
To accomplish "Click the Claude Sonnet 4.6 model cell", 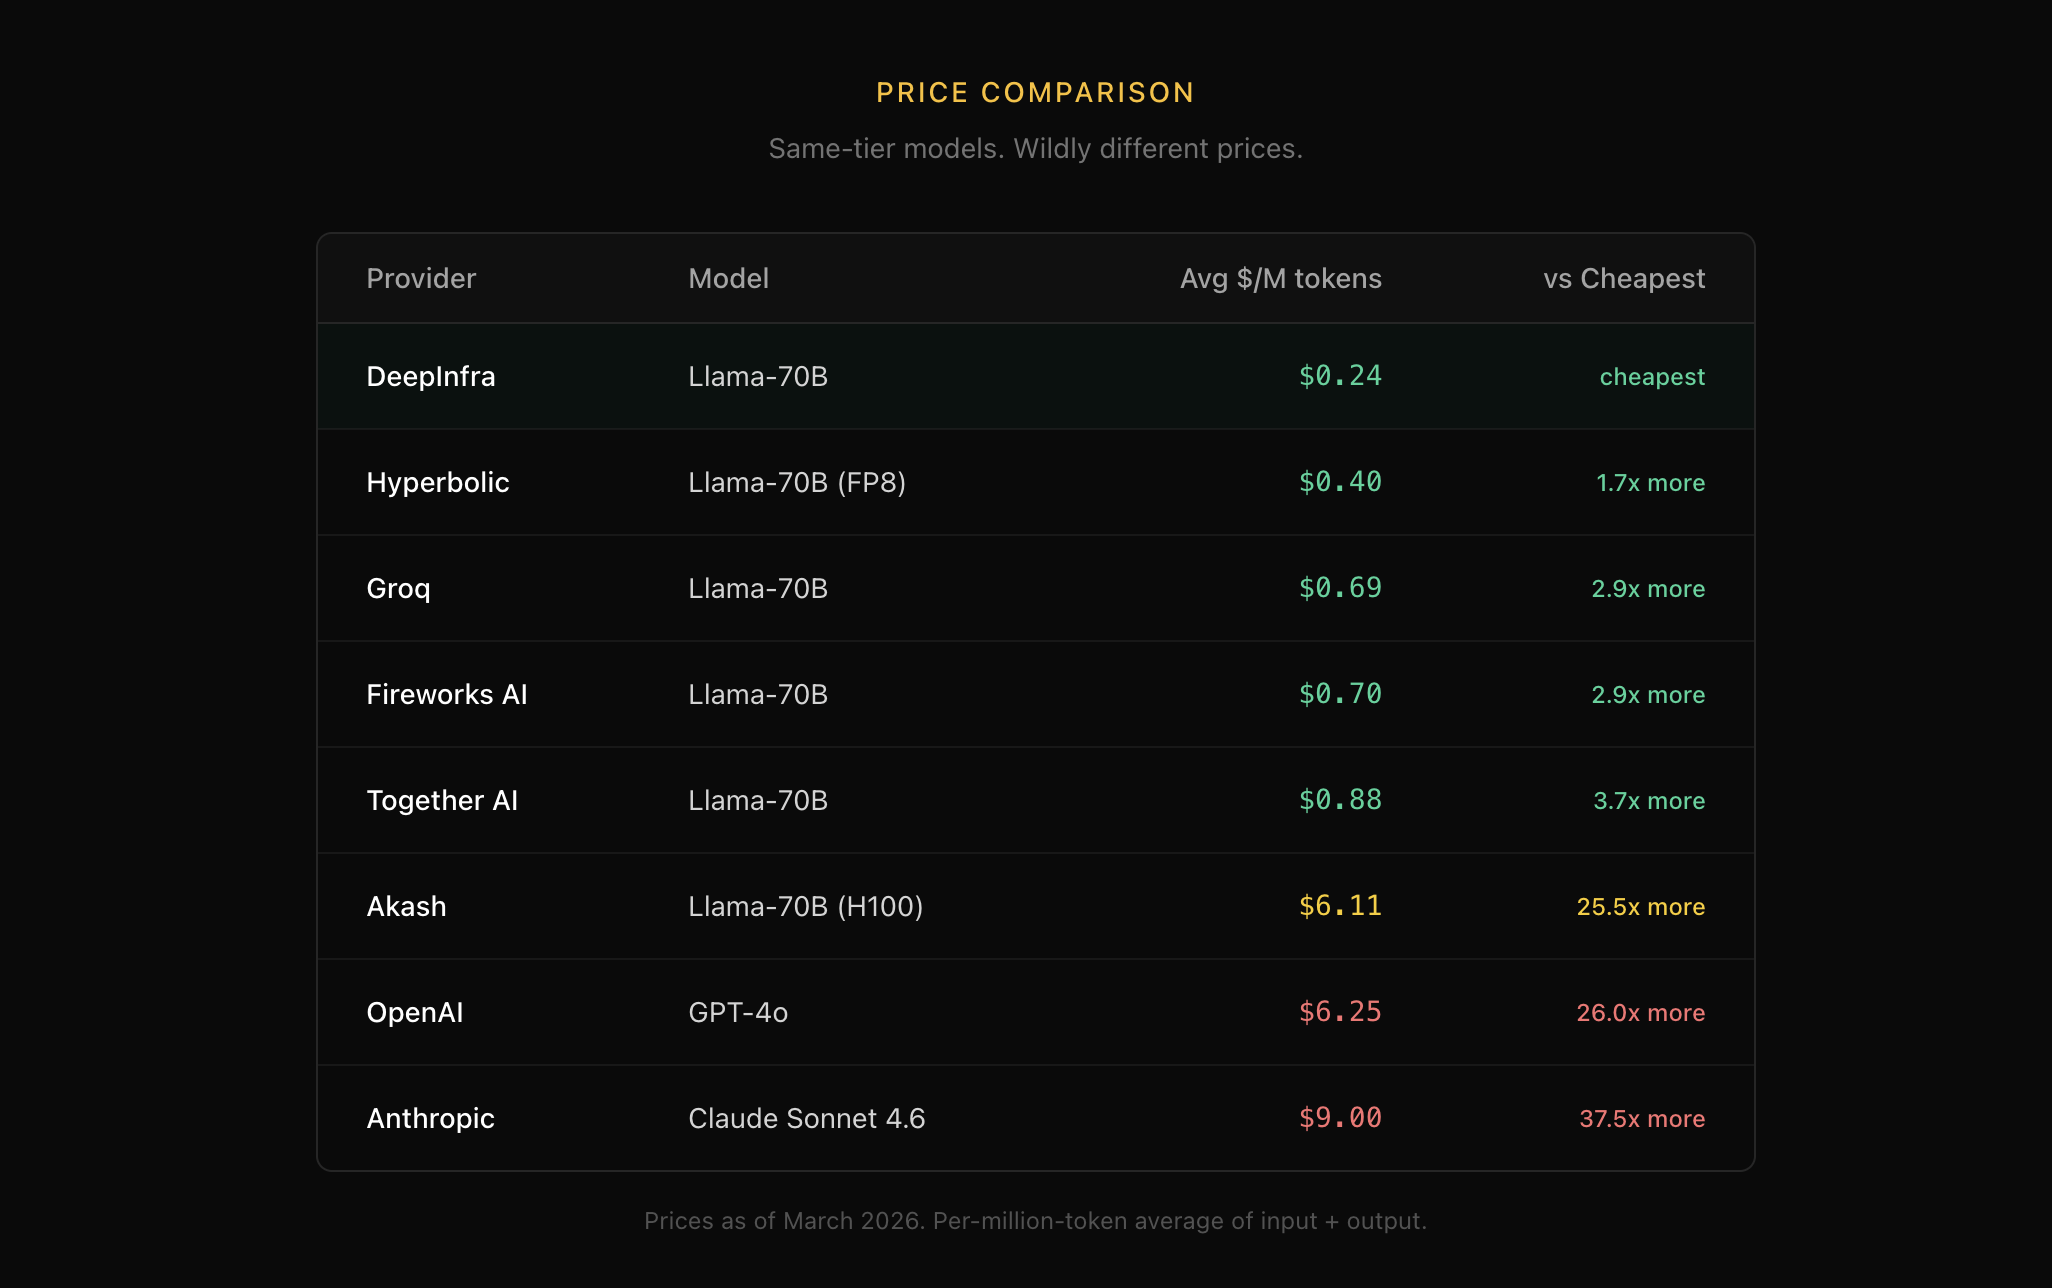I will 806,1119.
